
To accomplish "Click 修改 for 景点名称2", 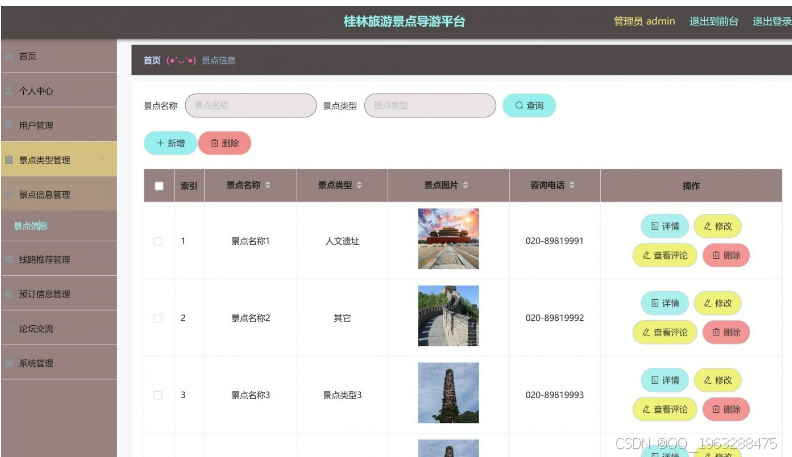I will coord(718,303).
